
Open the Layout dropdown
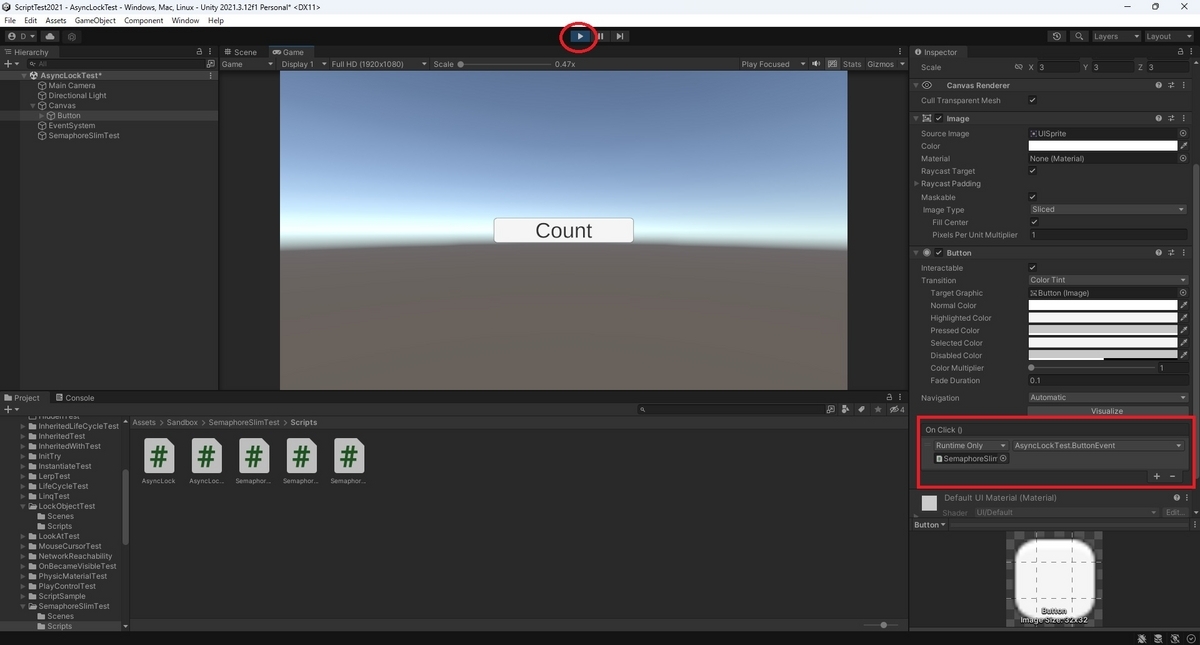pyautogui.click(x=1168, y=36)
